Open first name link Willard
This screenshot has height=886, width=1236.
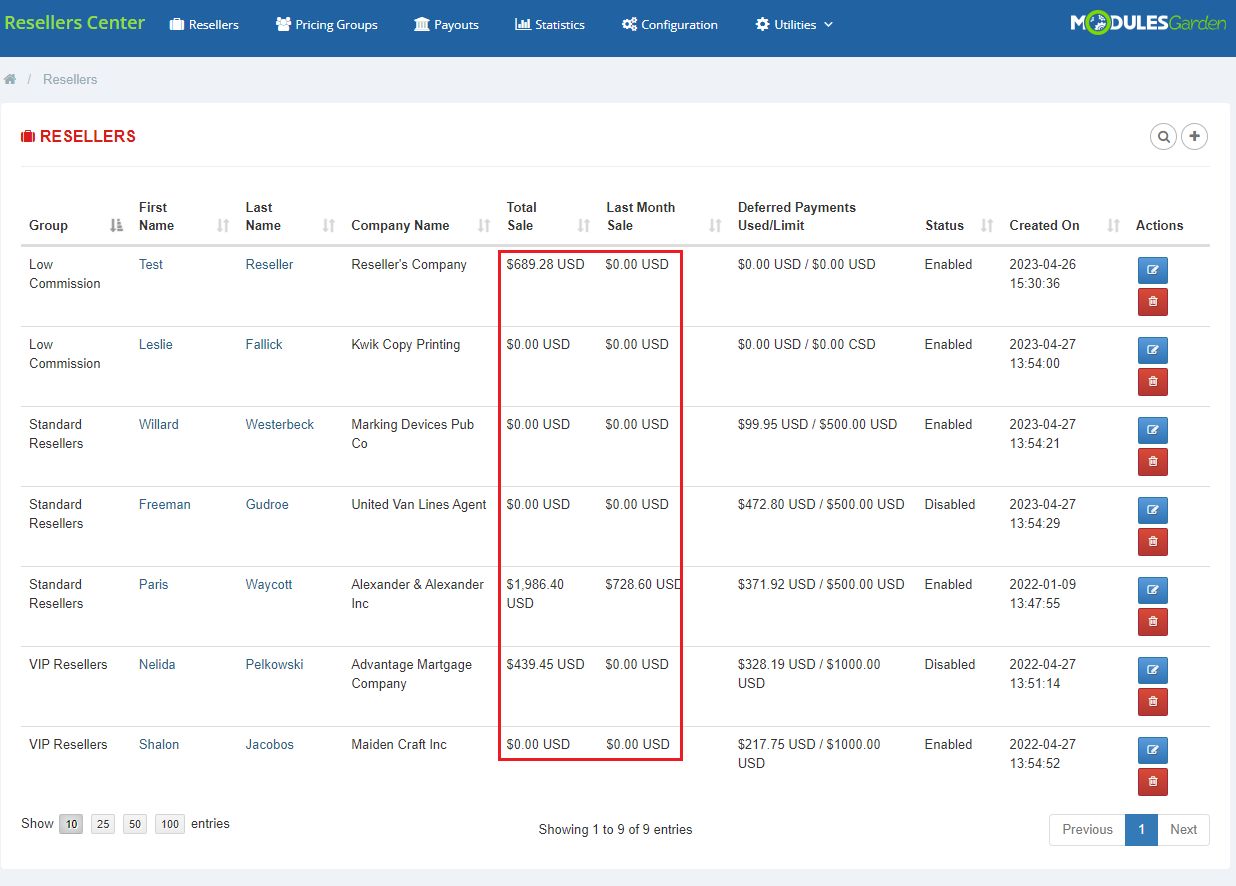click(159, 425)
